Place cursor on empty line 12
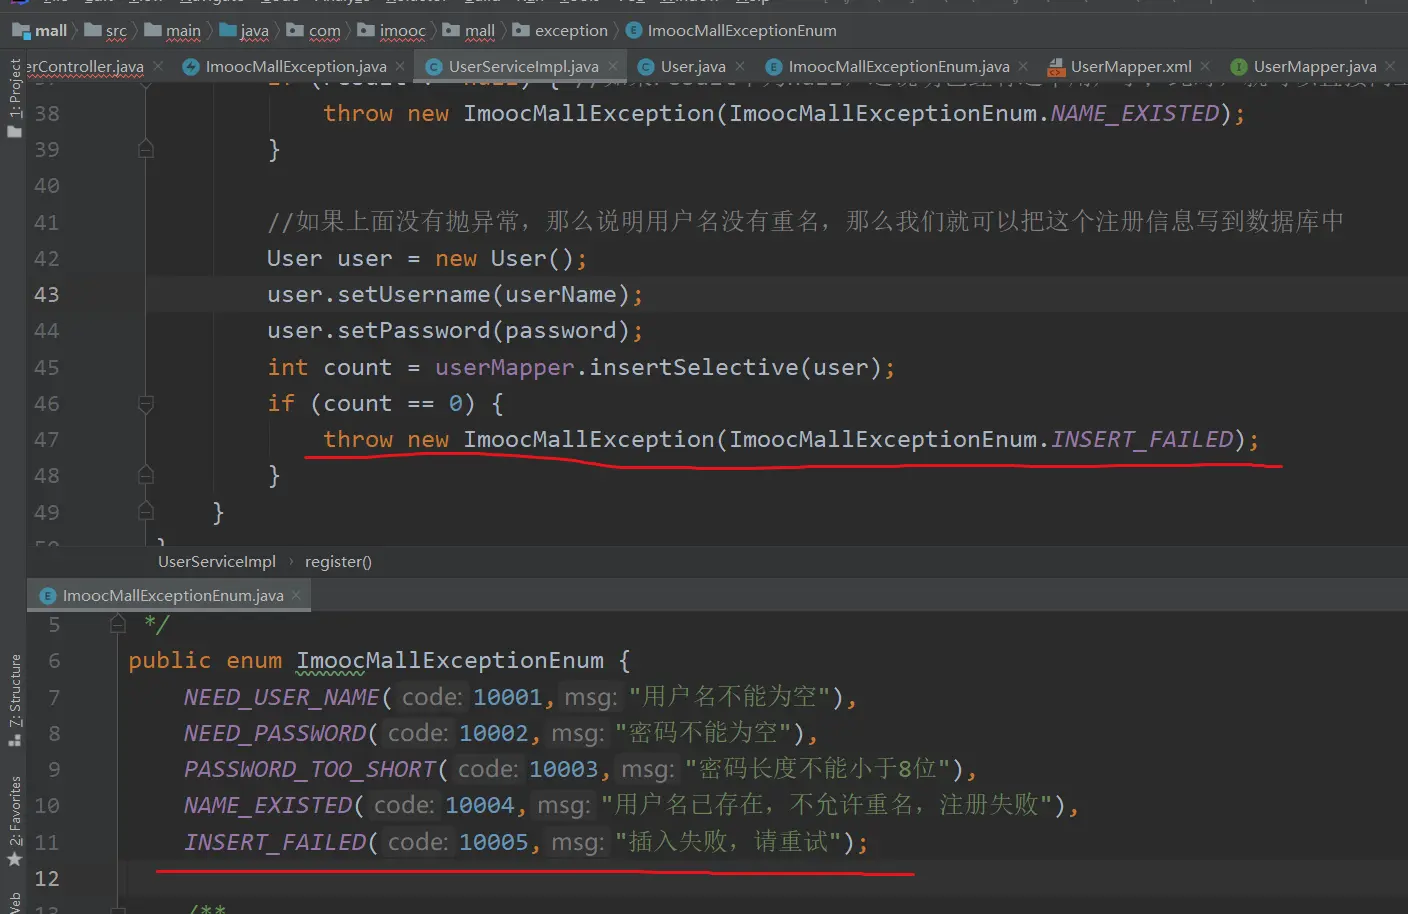The width and height of the screenshot is (1408, 914). coord(500,878)
